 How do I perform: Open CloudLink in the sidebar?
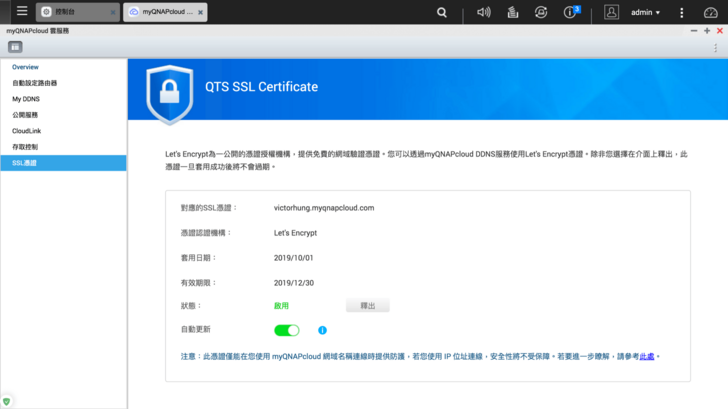coord(27,131)
